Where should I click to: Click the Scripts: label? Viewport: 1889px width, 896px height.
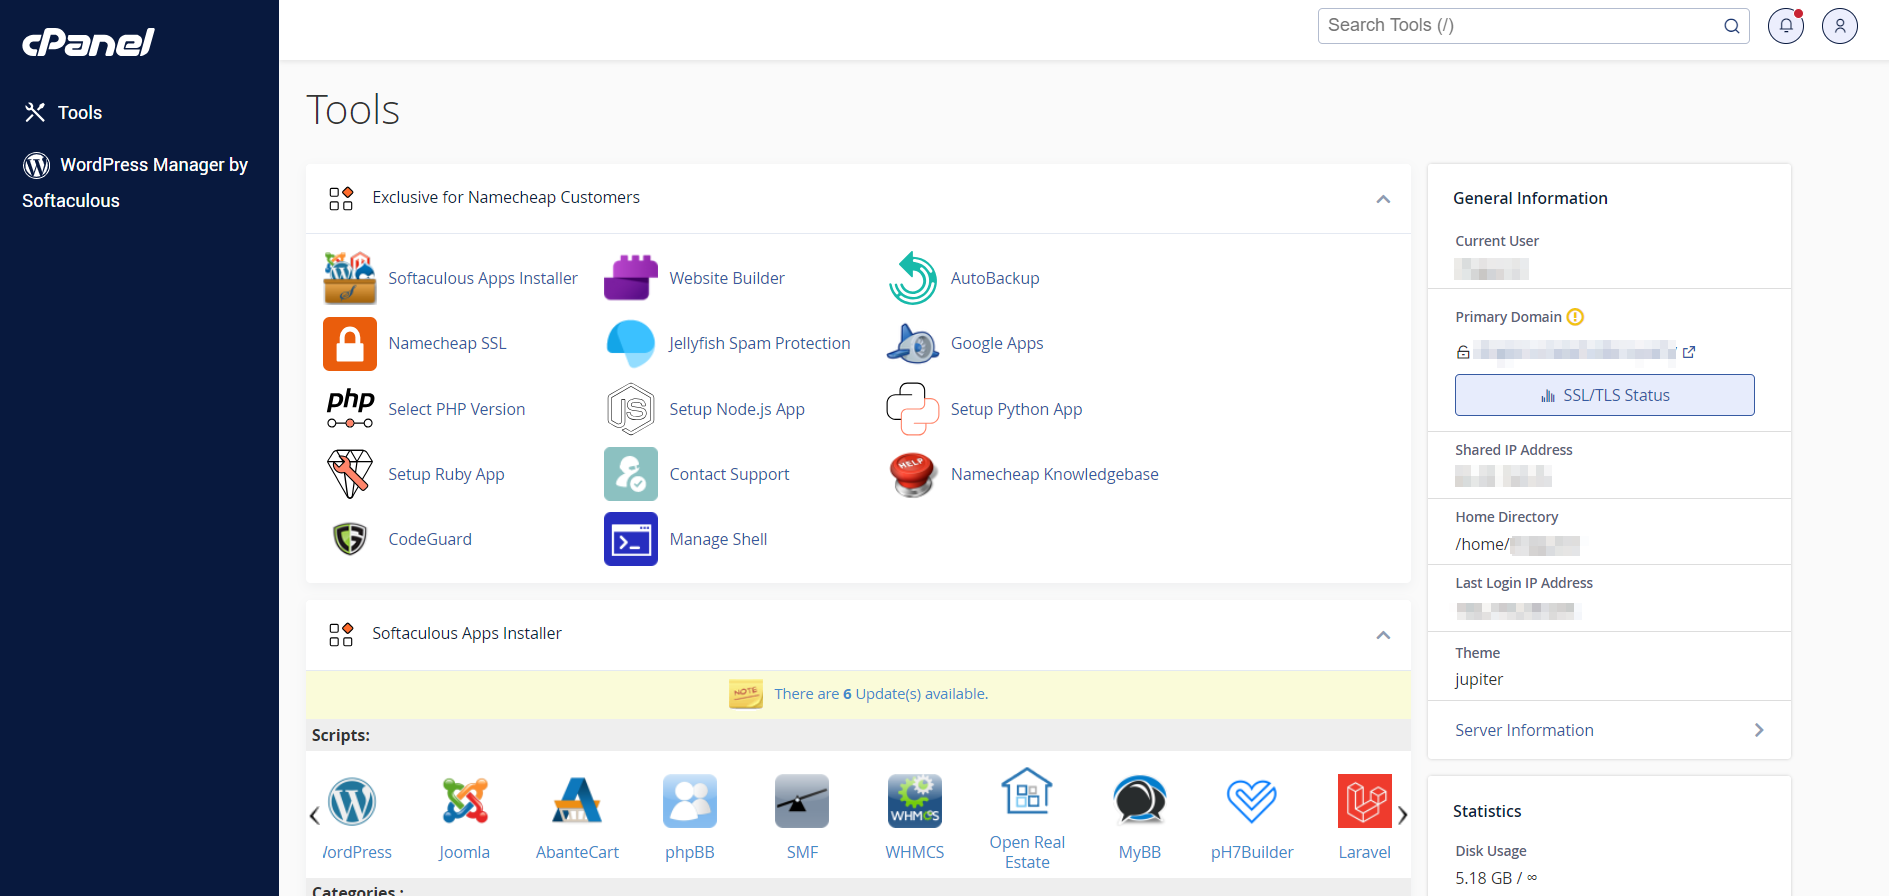tap(341, 735)
